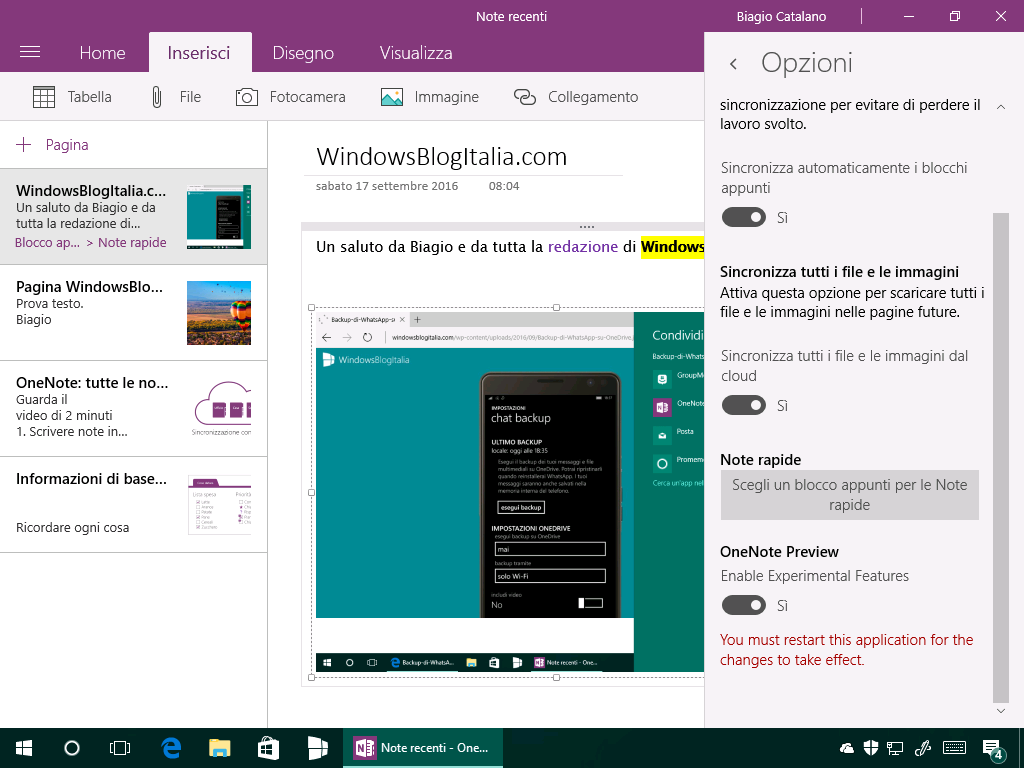The width and height of the screenshot is (1024, 768).
Task: Click the note title WindowsBlogItalia.com
Action: tap(441, 157)
